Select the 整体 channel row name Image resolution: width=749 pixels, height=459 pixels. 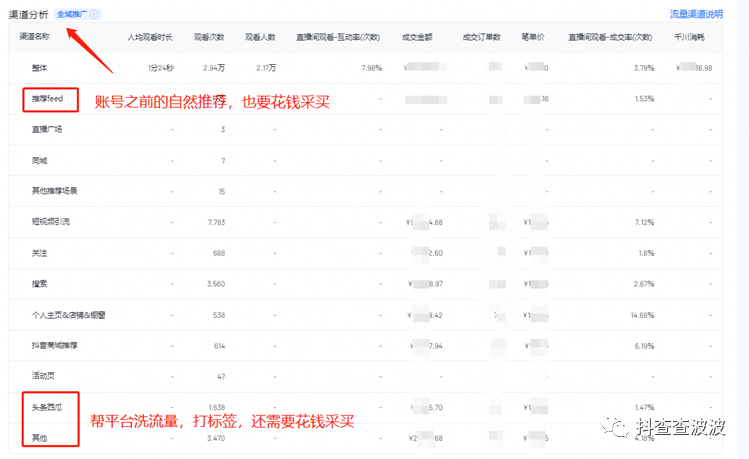pyautogui.click(x=40, y=68)
